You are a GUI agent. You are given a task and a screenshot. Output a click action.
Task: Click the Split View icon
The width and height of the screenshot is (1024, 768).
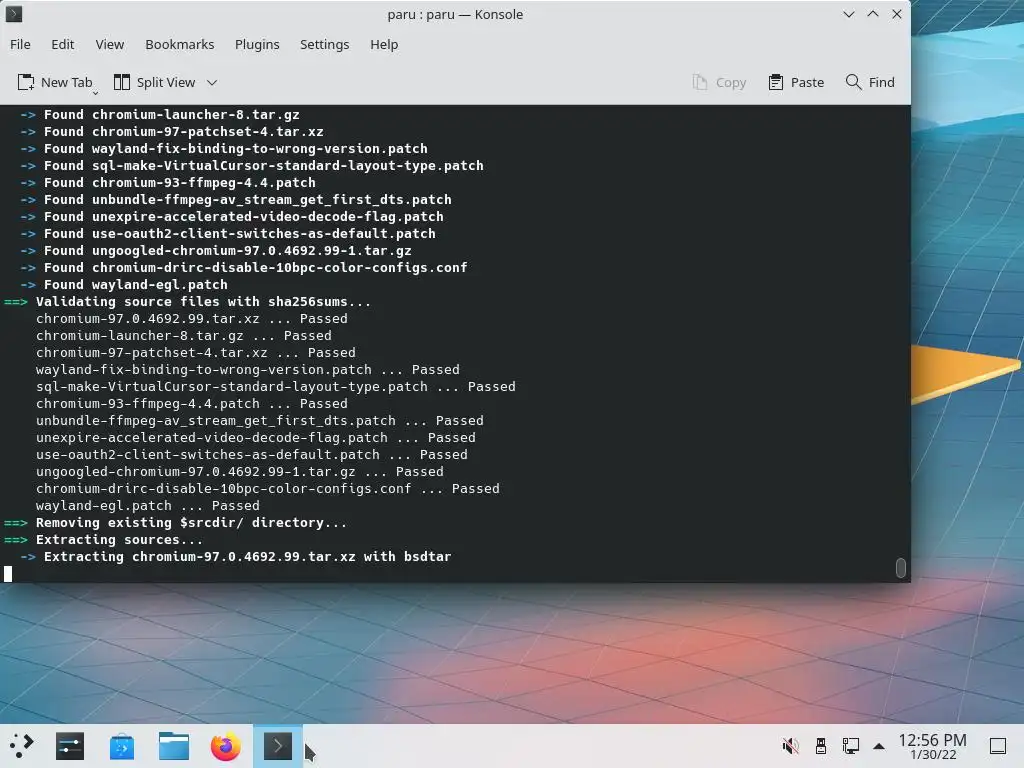tap(122, 82)
